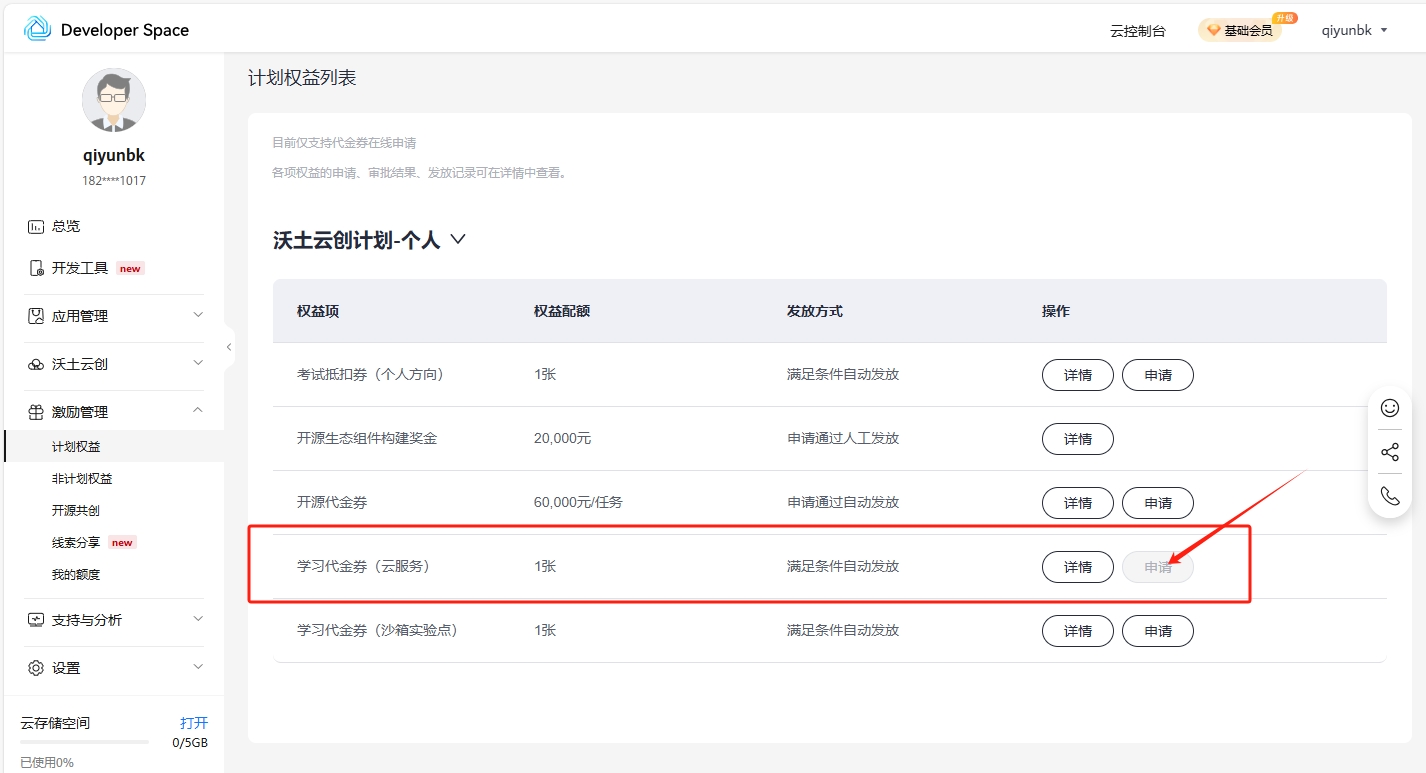Click the 开源代金券 row label
The height and width of the screenshot is (773, 1426).
tap(332, 502)
